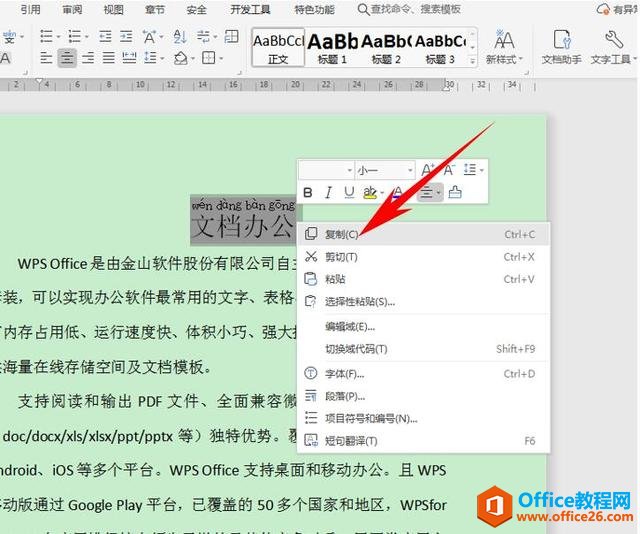Click mini toolbar line spacing icon

(x=470, y=169)
